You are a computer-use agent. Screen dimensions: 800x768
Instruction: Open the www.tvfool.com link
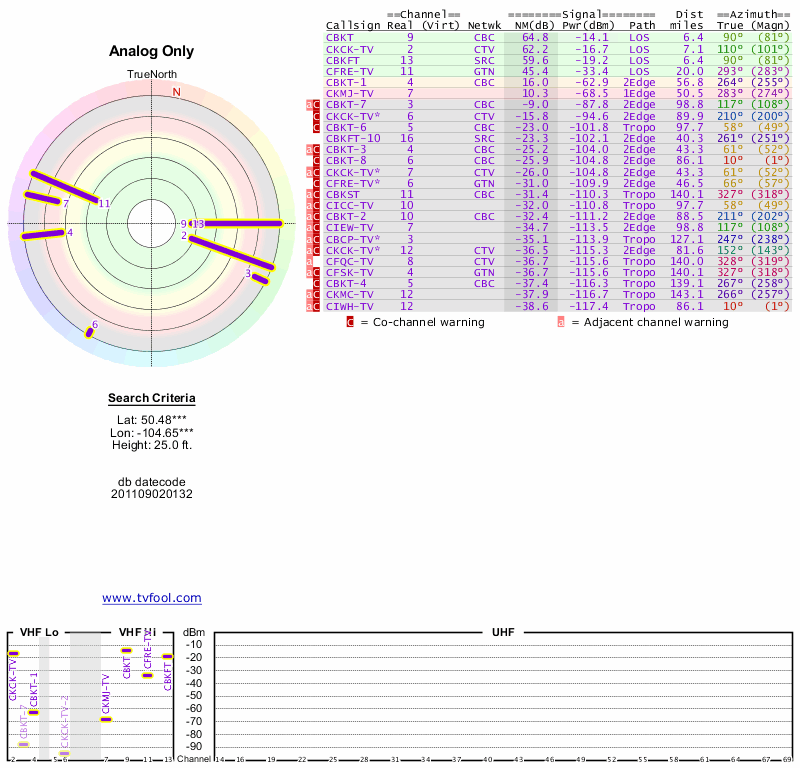tap(151, 598)
